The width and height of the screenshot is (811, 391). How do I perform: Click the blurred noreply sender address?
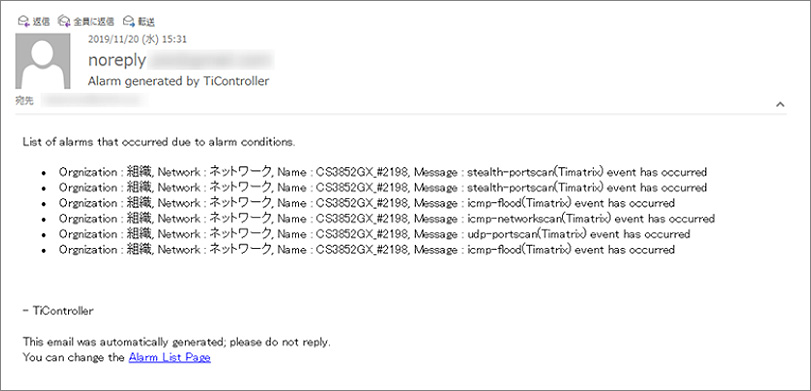(x=211, y=61)
